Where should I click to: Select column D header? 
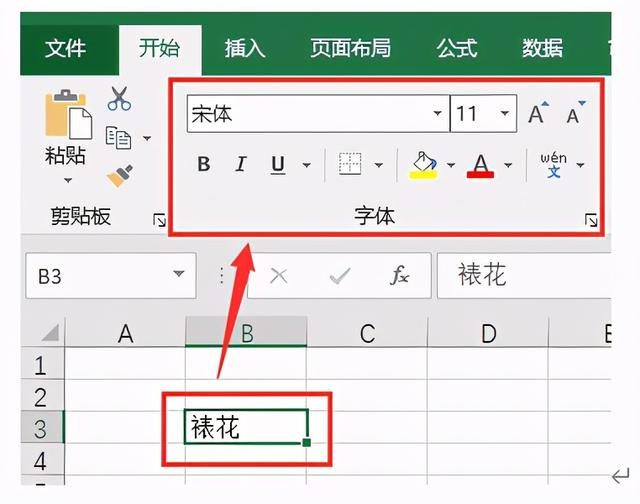click(x=488, y=333)
